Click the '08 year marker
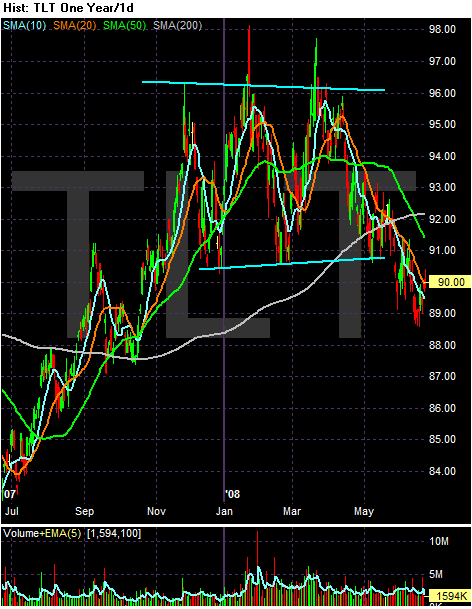The width and height of the screenshot is (472, 609). tap(233, 494)
